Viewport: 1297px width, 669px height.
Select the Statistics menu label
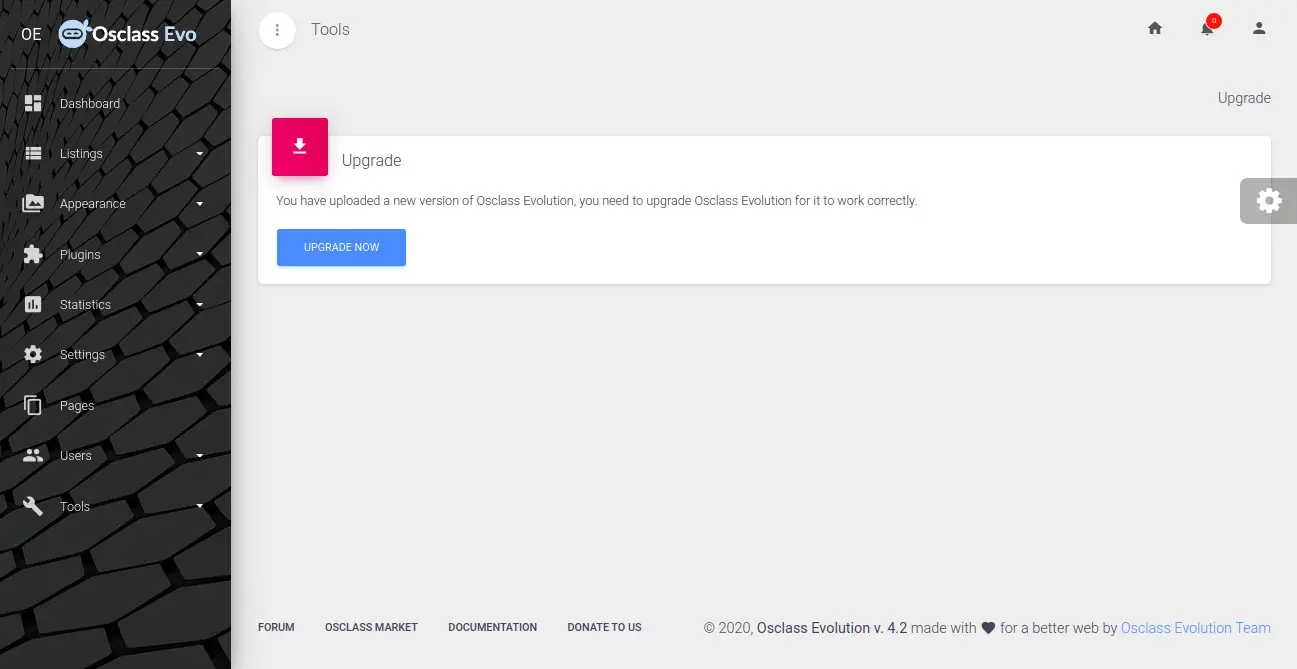[x=85, y=304]
